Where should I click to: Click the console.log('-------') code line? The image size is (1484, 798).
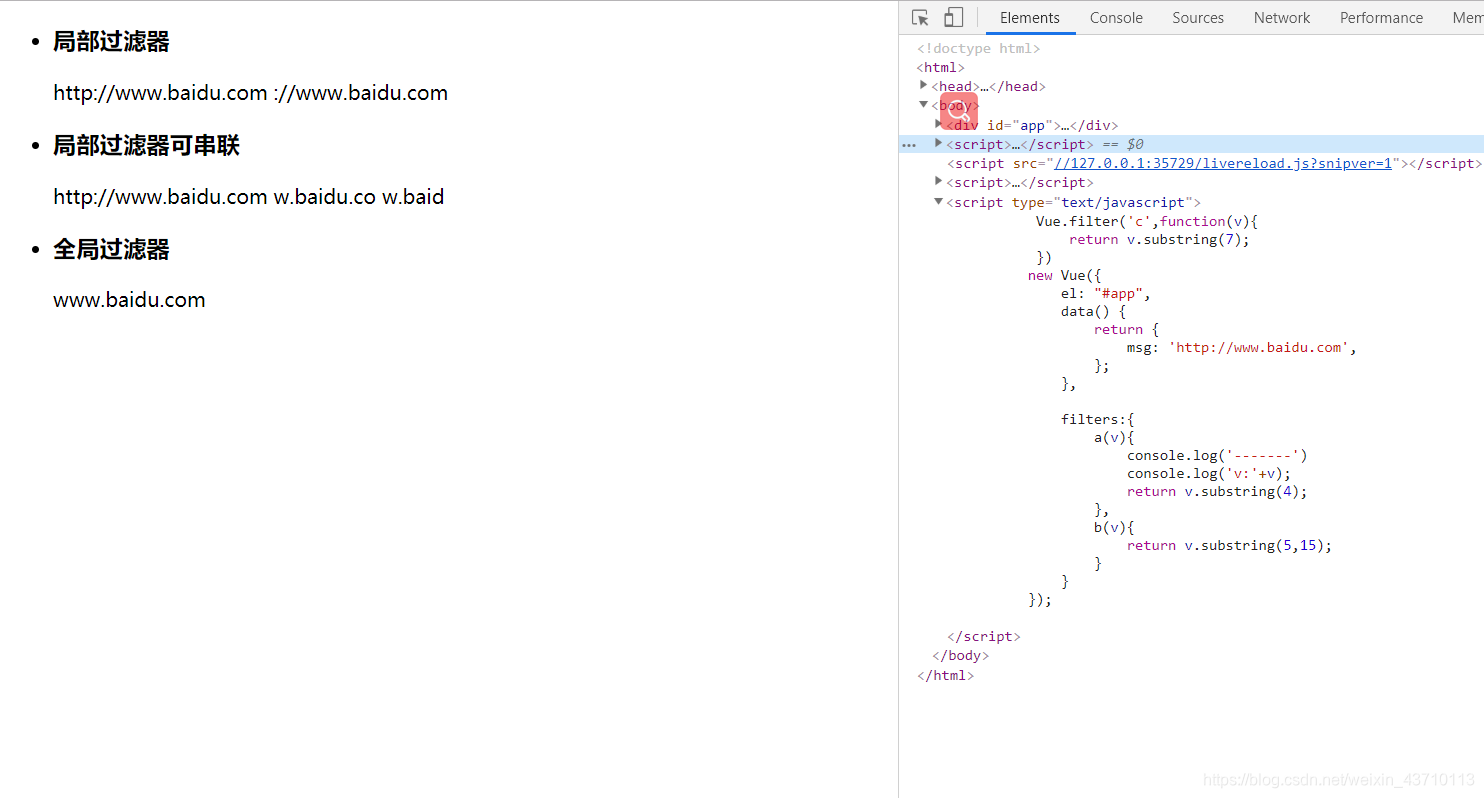point(1217,455)
